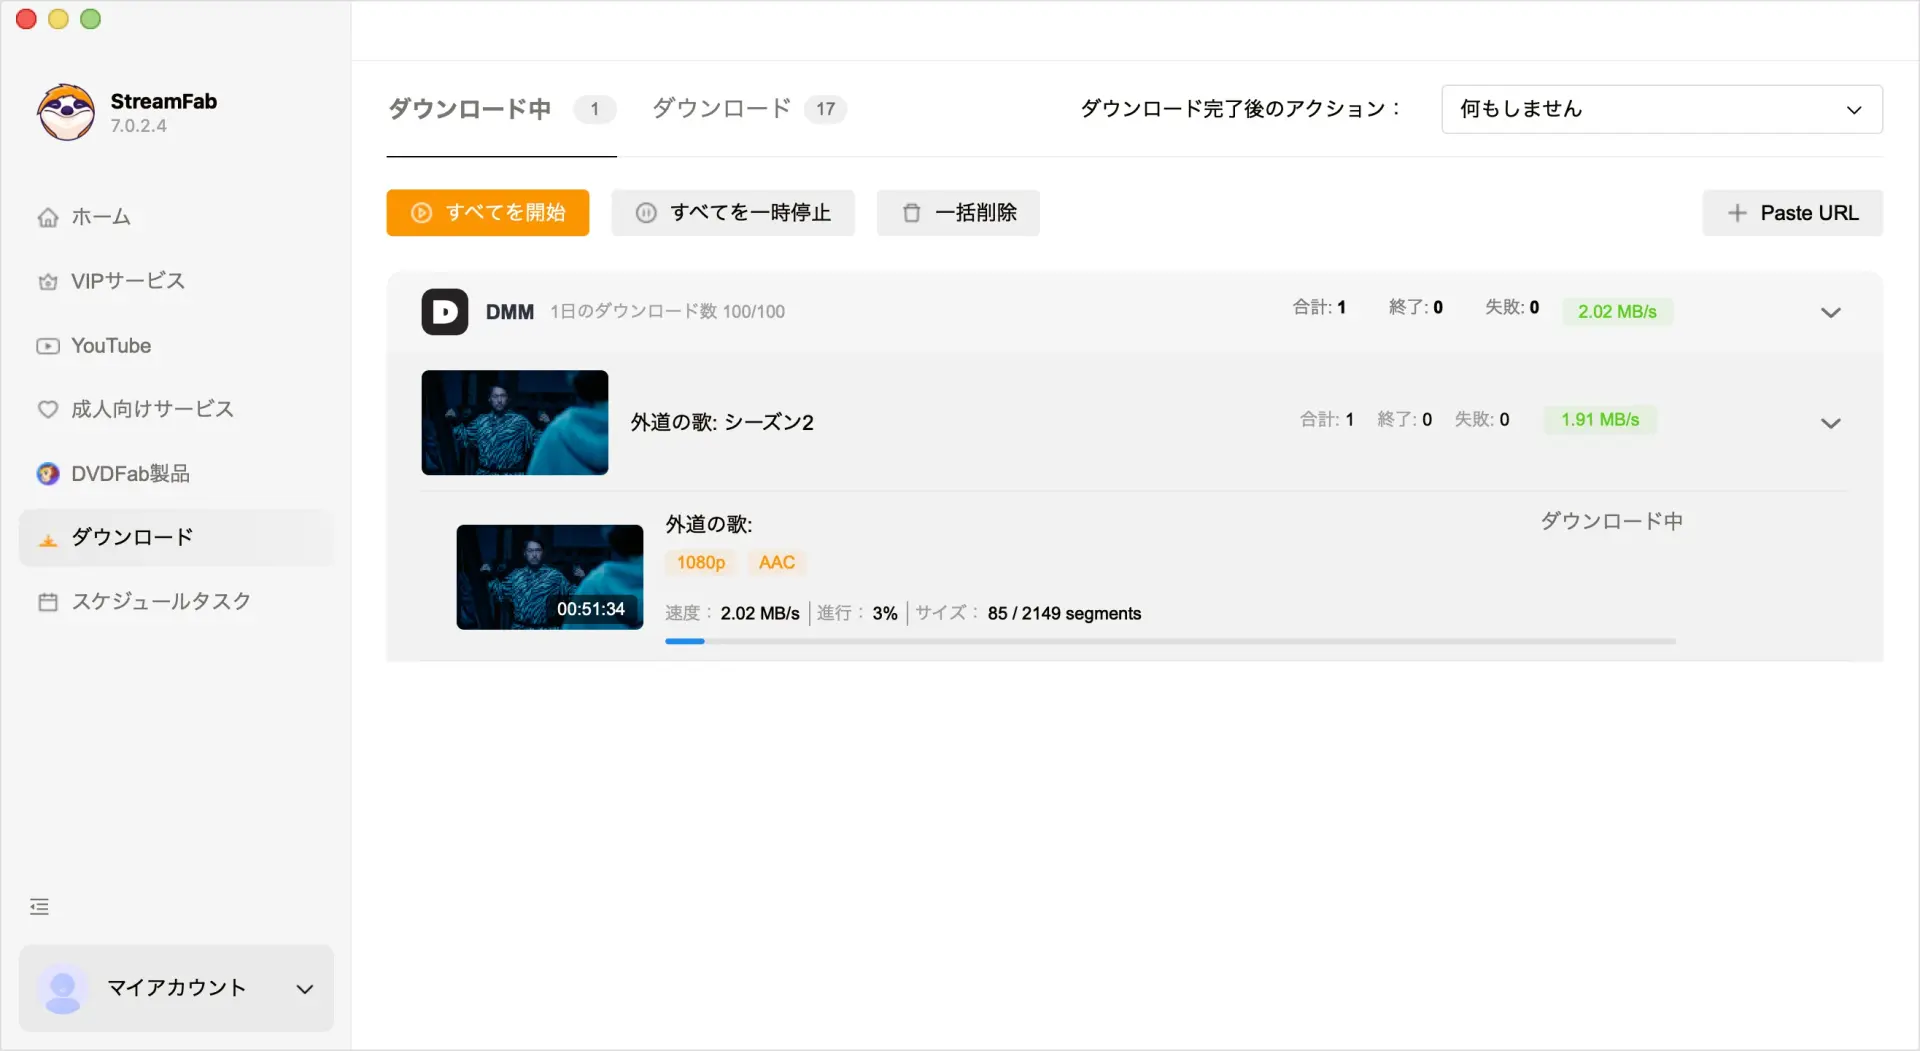Click the 1.91 MB/s speed badge
The height and width of the screenshot is (1051, 1920).
(x=1600, y=420)
